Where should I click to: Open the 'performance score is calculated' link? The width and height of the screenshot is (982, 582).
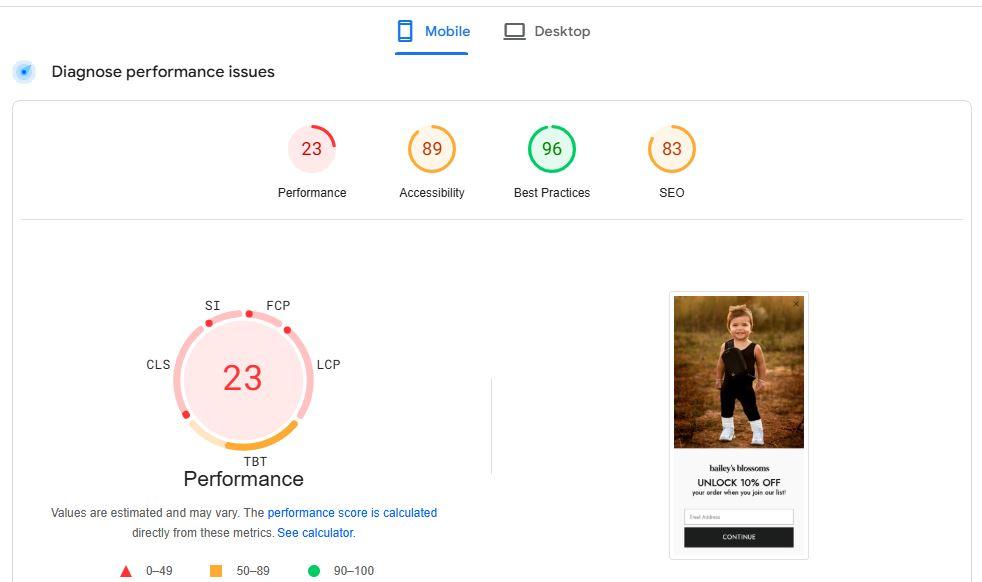click(x=352, y=512)
